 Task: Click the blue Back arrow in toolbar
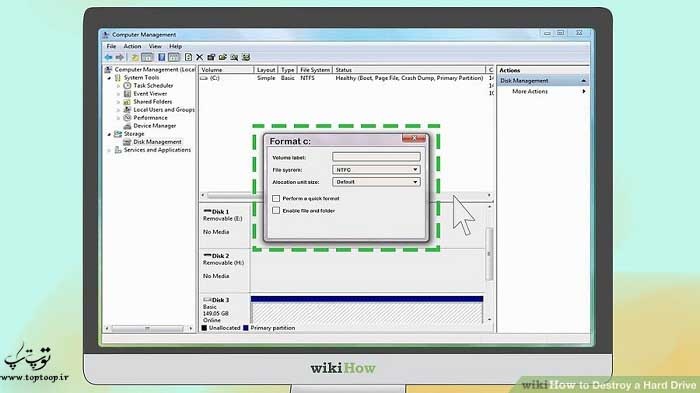pyautogui.click(x=108, y=57)
